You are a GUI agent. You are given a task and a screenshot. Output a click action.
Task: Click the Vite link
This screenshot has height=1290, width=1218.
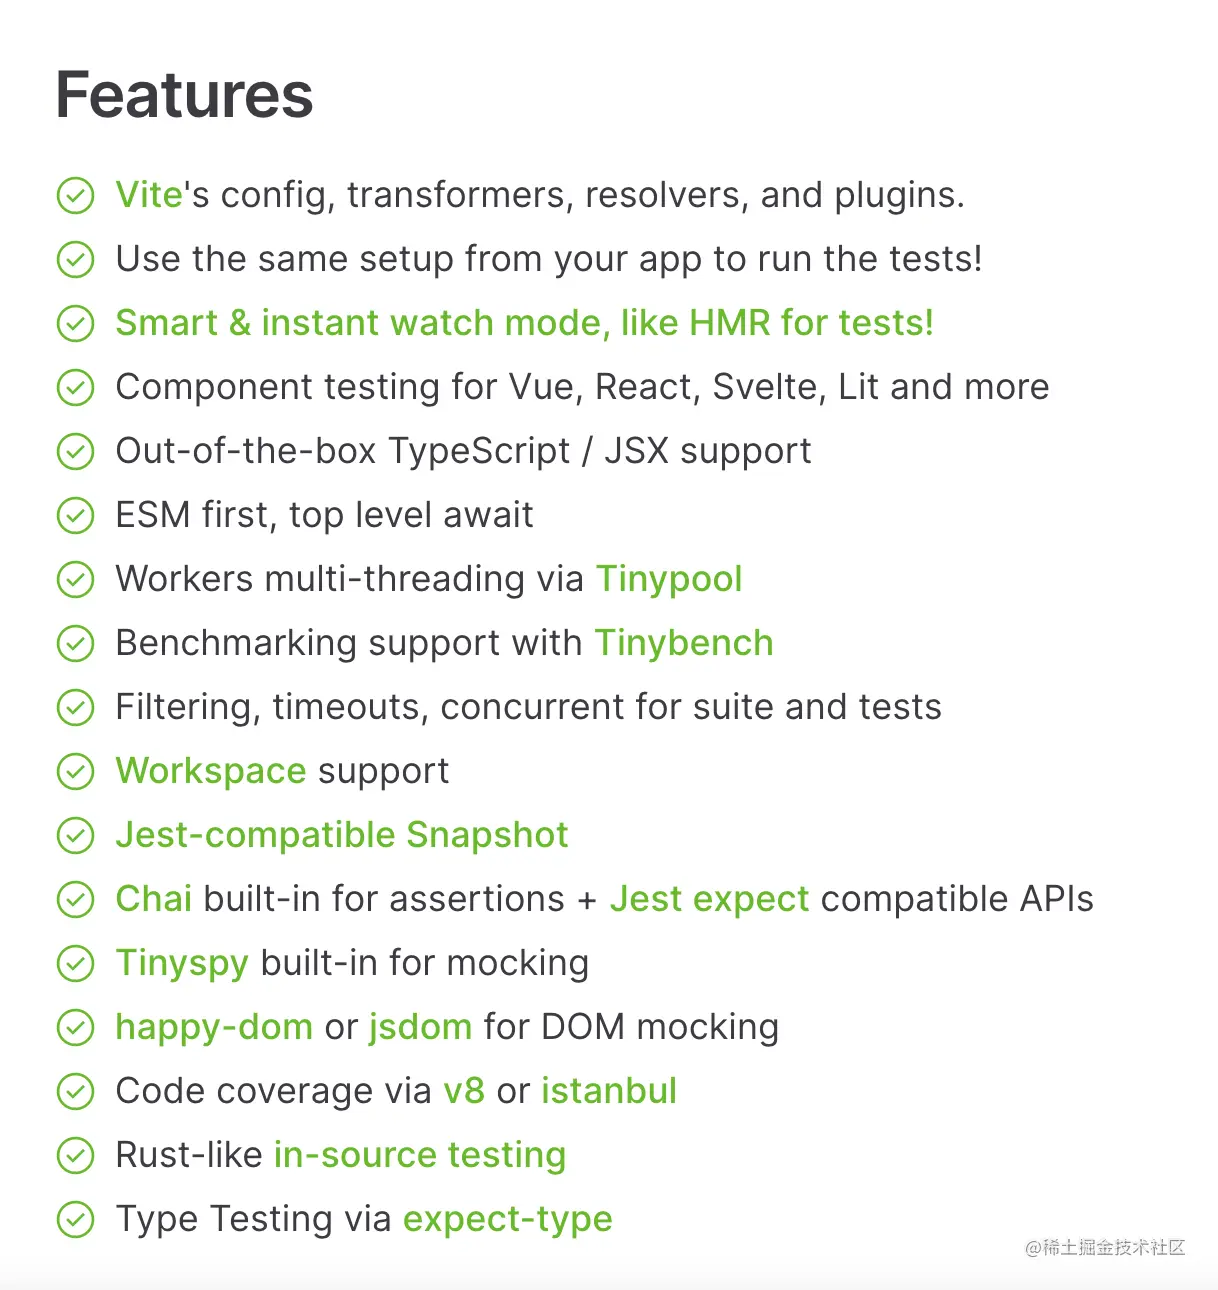149,195
